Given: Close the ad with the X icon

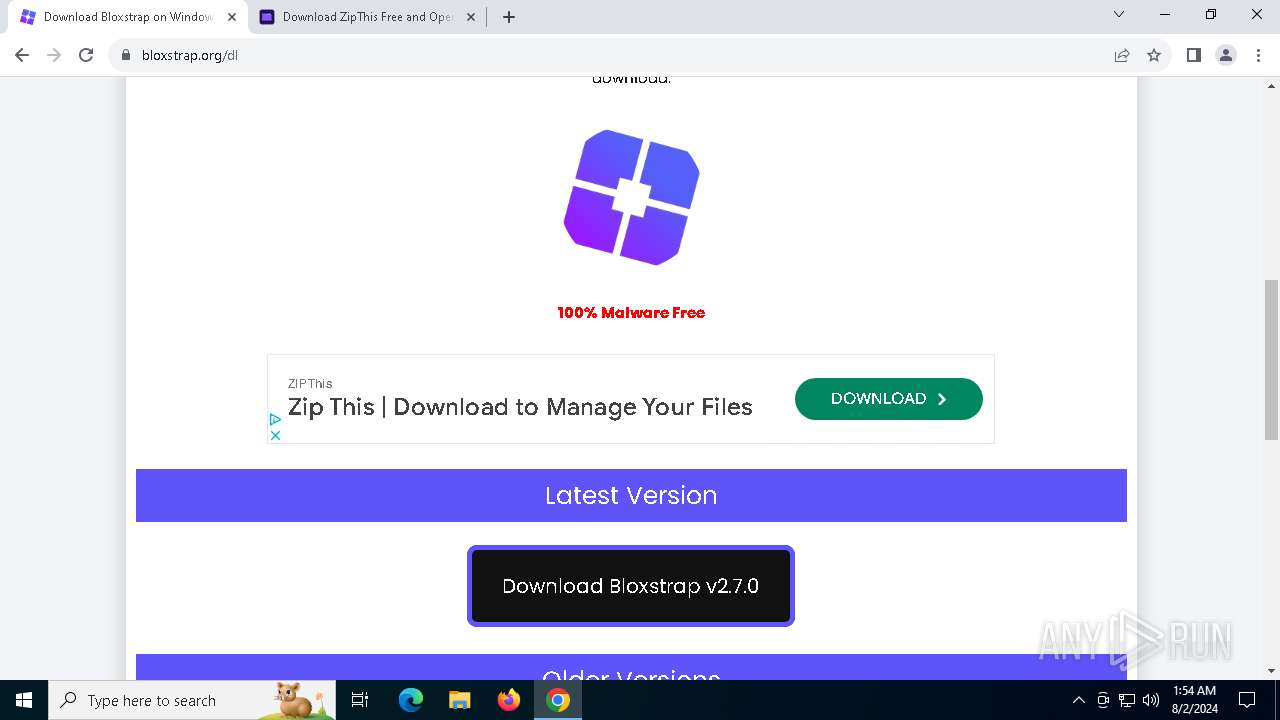Looking at the screenshot, I should [275, 435].
